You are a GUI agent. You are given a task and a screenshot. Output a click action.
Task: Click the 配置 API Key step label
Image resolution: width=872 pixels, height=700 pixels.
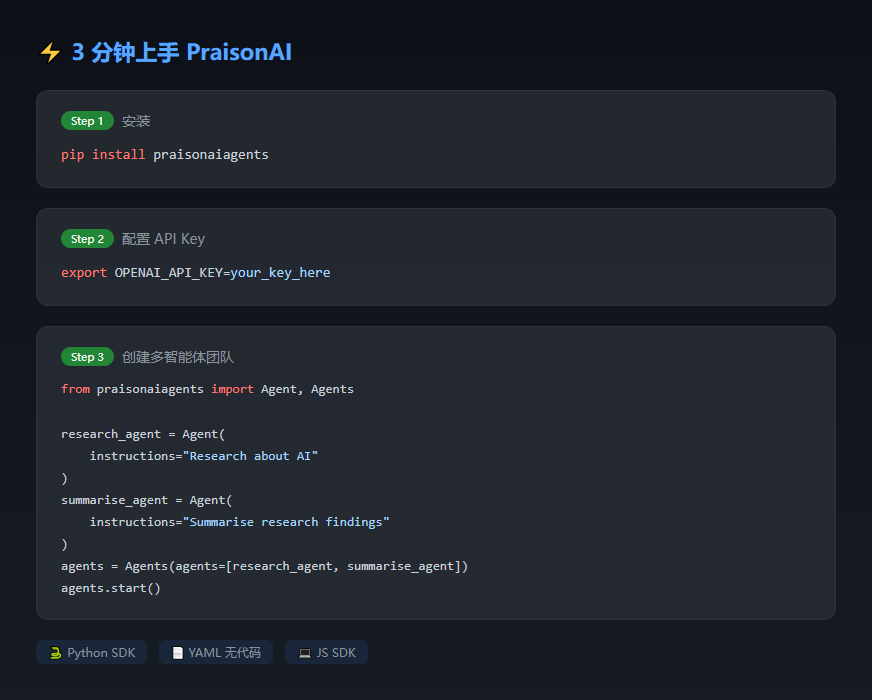pyautogui.click(x=163, y=239)
